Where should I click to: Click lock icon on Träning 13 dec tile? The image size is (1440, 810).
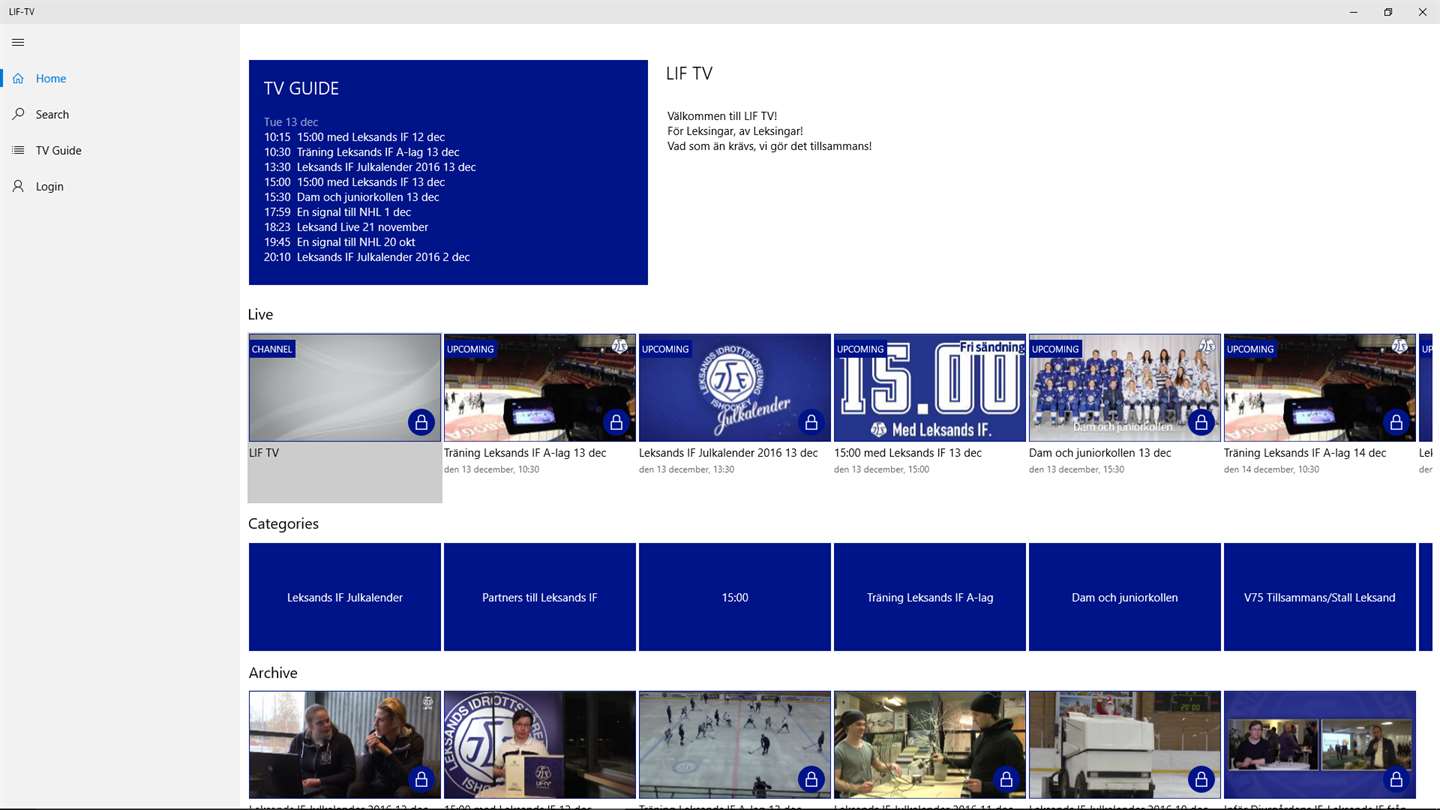616,422
